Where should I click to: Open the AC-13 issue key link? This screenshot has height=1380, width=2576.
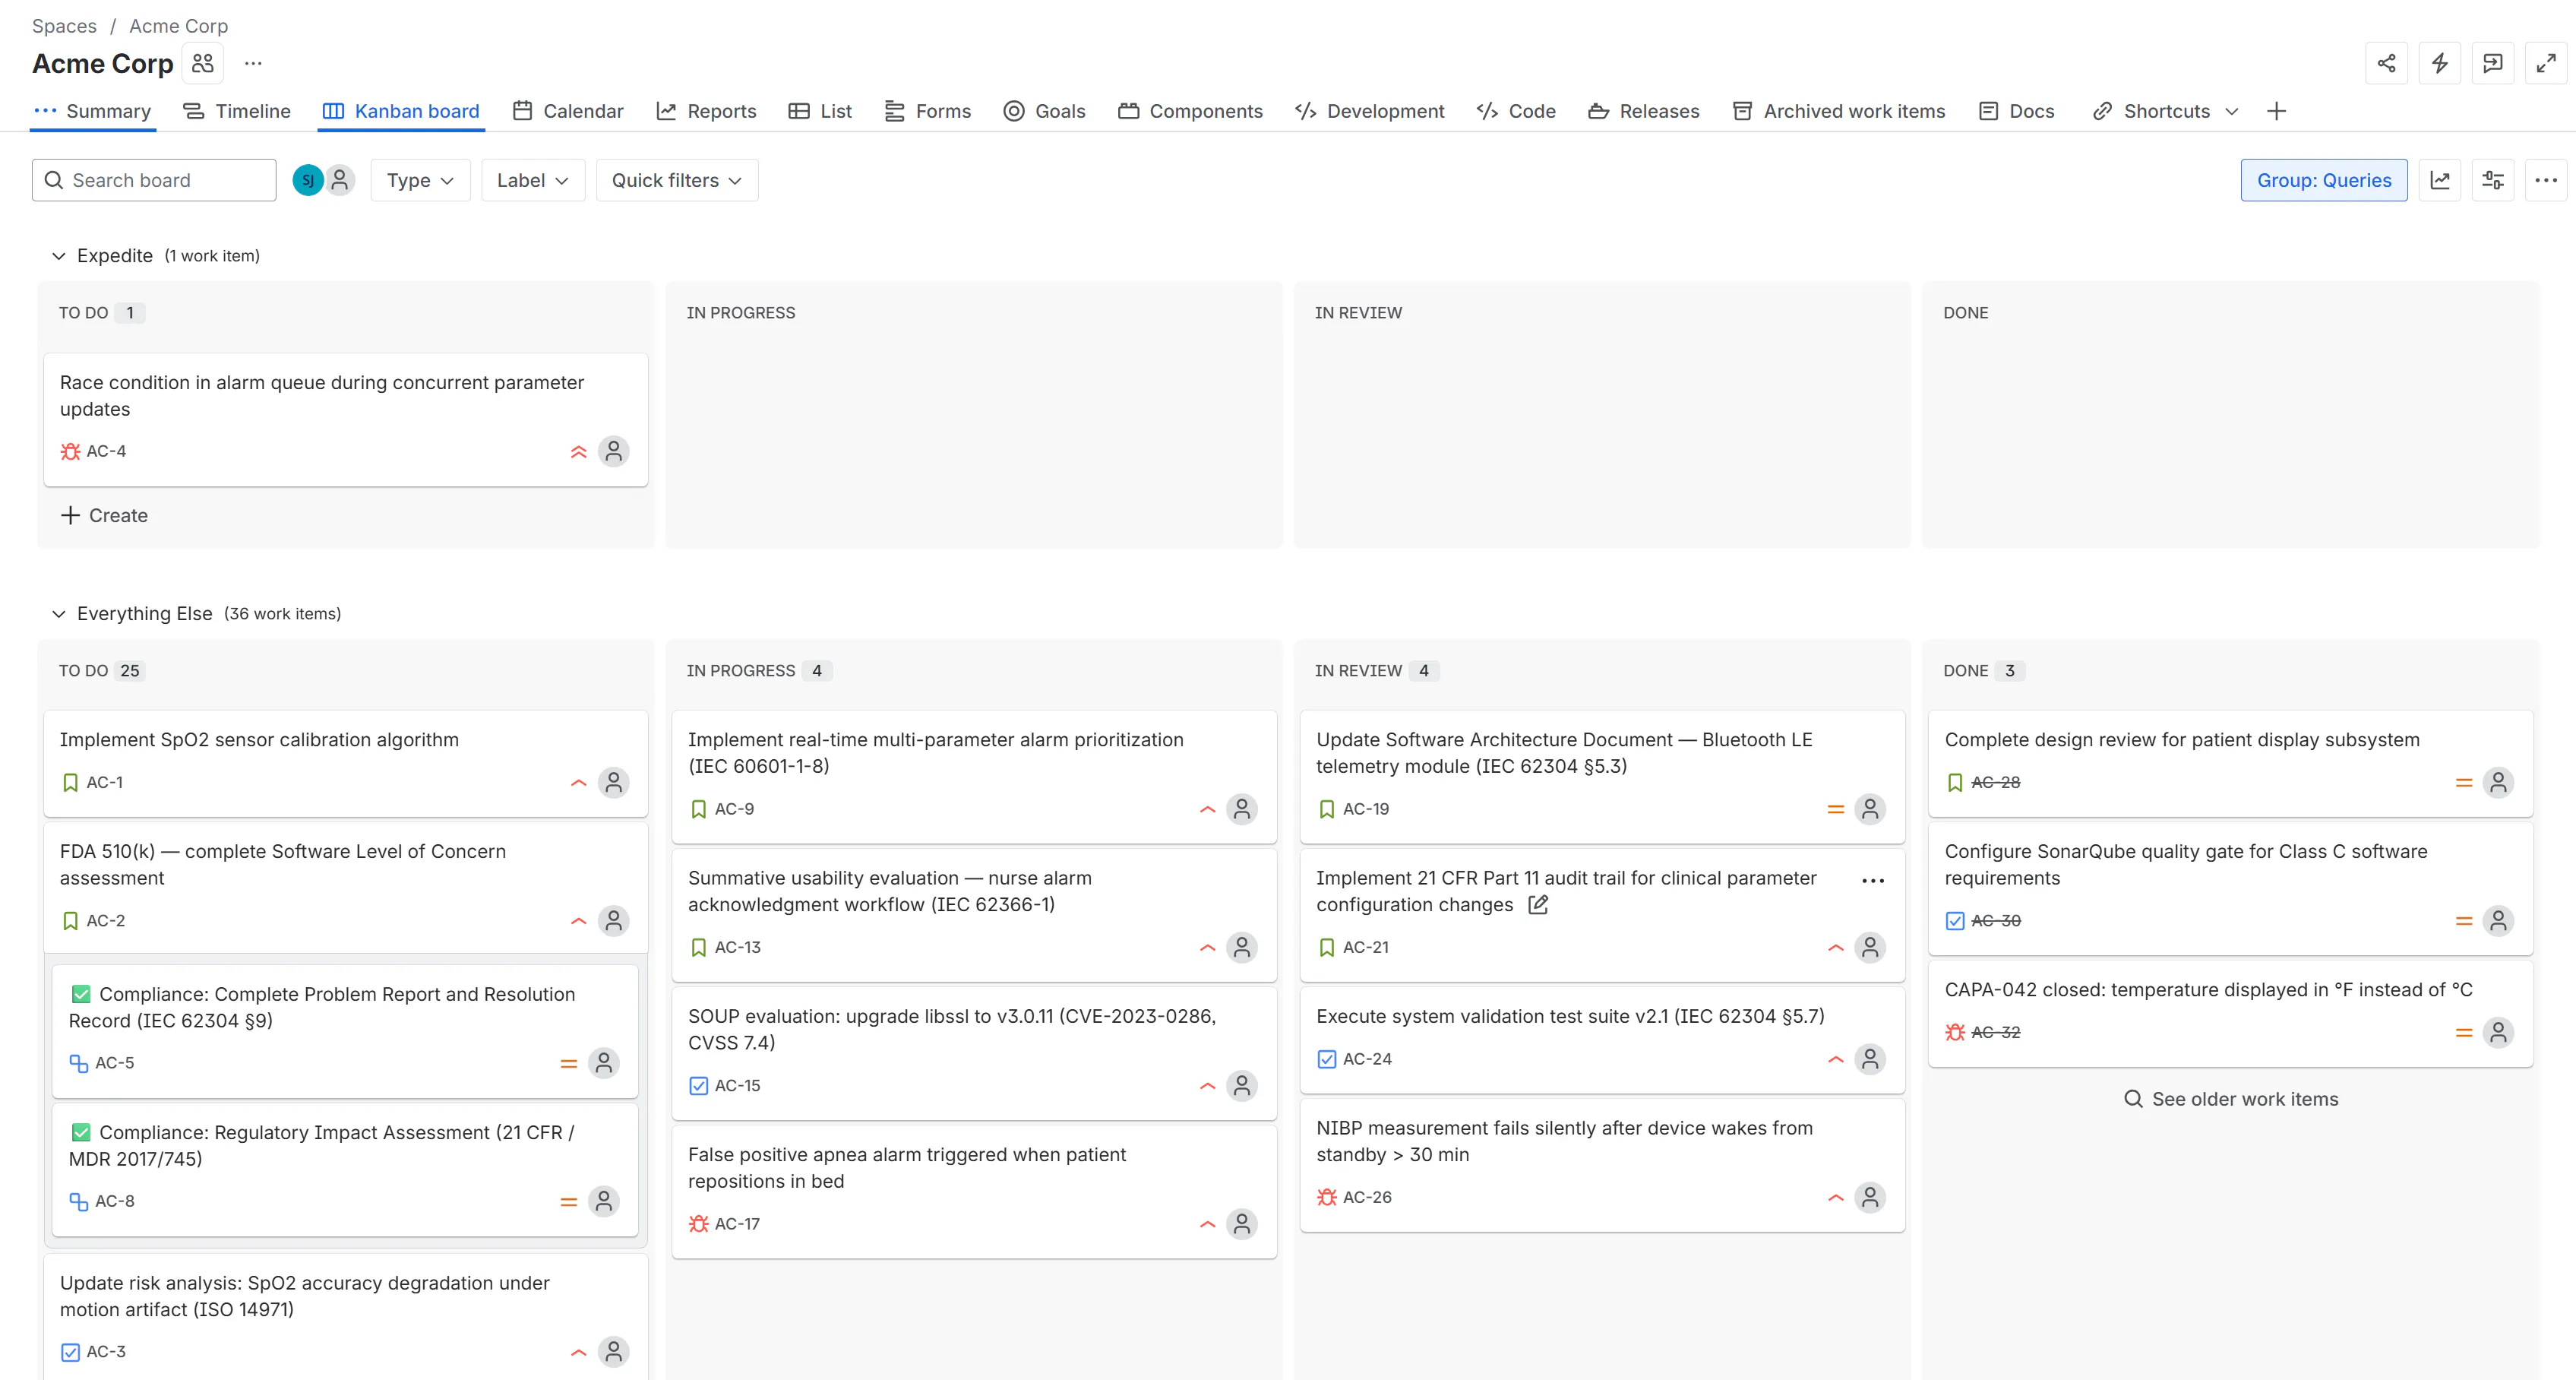(738, 947)
